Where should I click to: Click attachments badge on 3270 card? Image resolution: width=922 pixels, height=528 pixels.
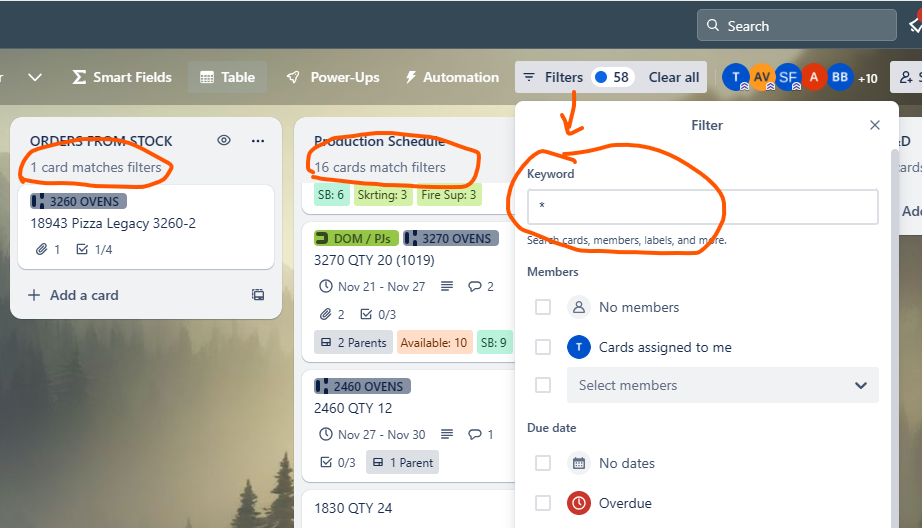point(332,315)
